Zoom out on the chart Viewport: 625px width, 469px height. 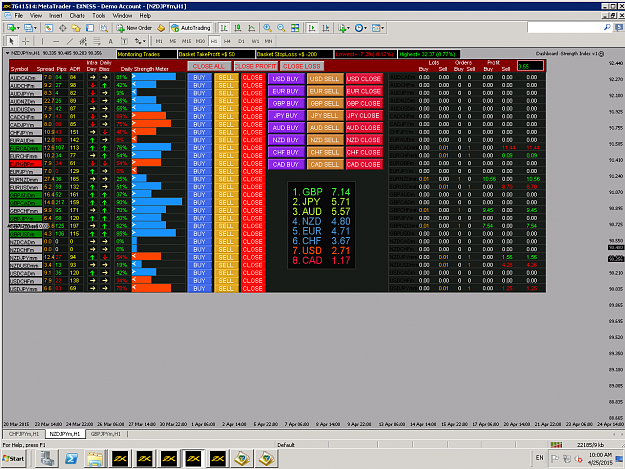pyautogui.click(x=281, y=28)
